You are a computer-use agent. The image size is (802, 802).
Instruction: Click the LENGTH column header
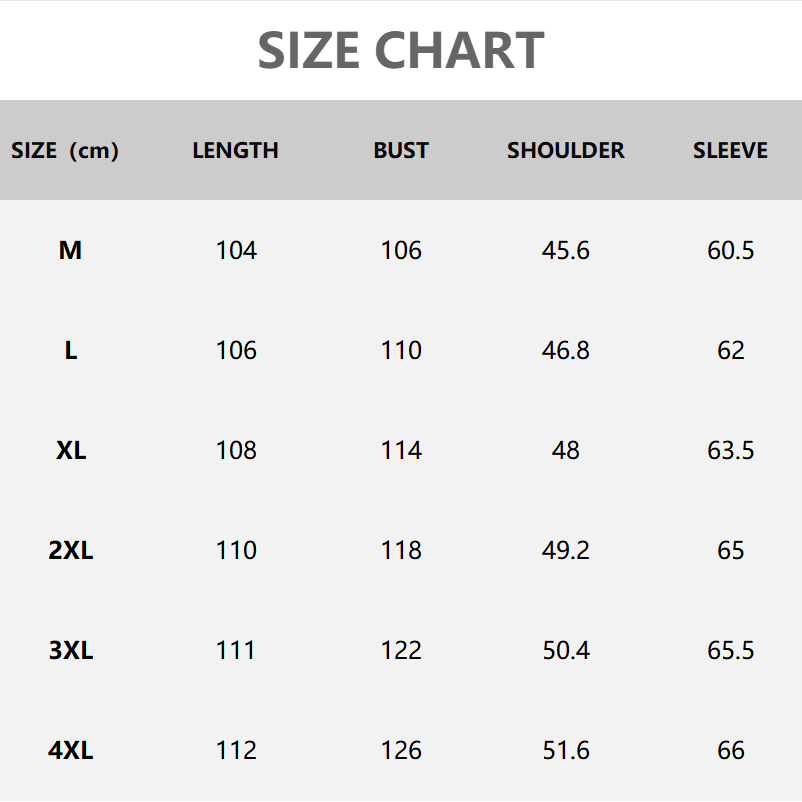[x=236, y=151]
